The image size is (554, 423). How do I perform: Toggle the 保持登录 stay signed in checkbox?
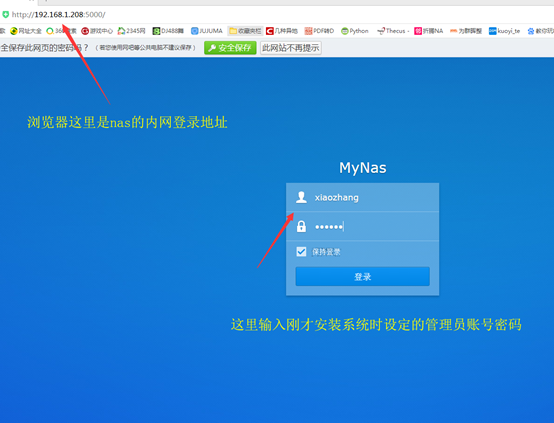[x=301, y=252]
